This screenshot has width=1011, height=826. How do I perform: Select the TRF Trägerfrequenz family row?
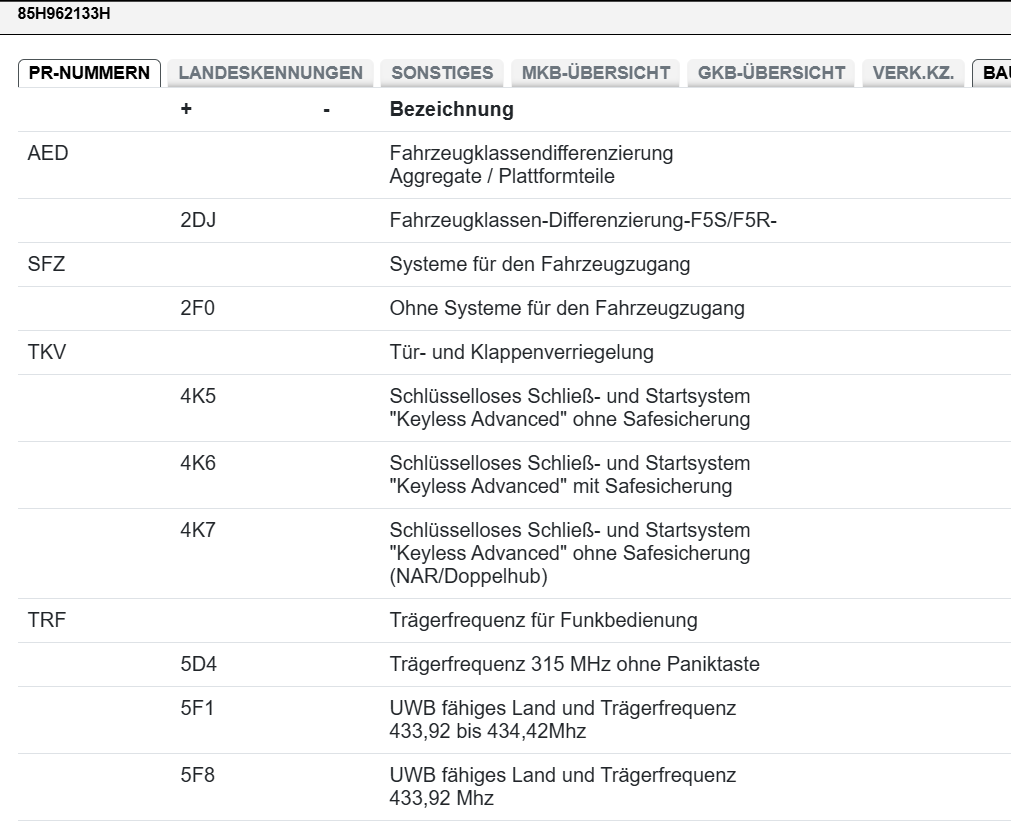click(x=46, y=621)
